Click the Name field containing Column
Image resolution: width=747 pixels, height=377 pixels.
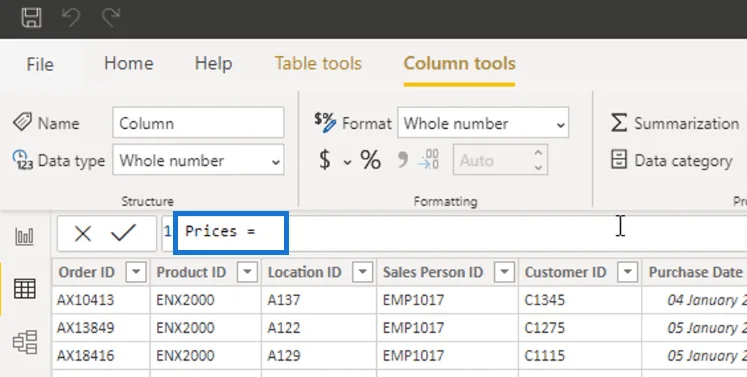198,123
